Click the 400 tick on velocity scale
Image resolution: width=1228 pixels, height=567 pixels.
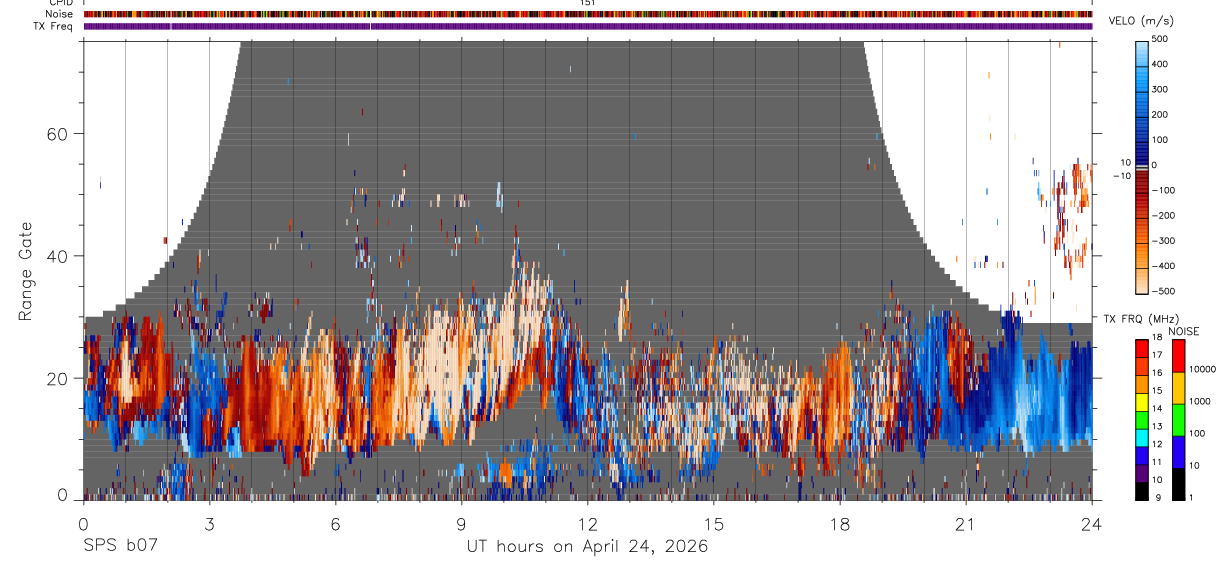tap(1161, 64)
